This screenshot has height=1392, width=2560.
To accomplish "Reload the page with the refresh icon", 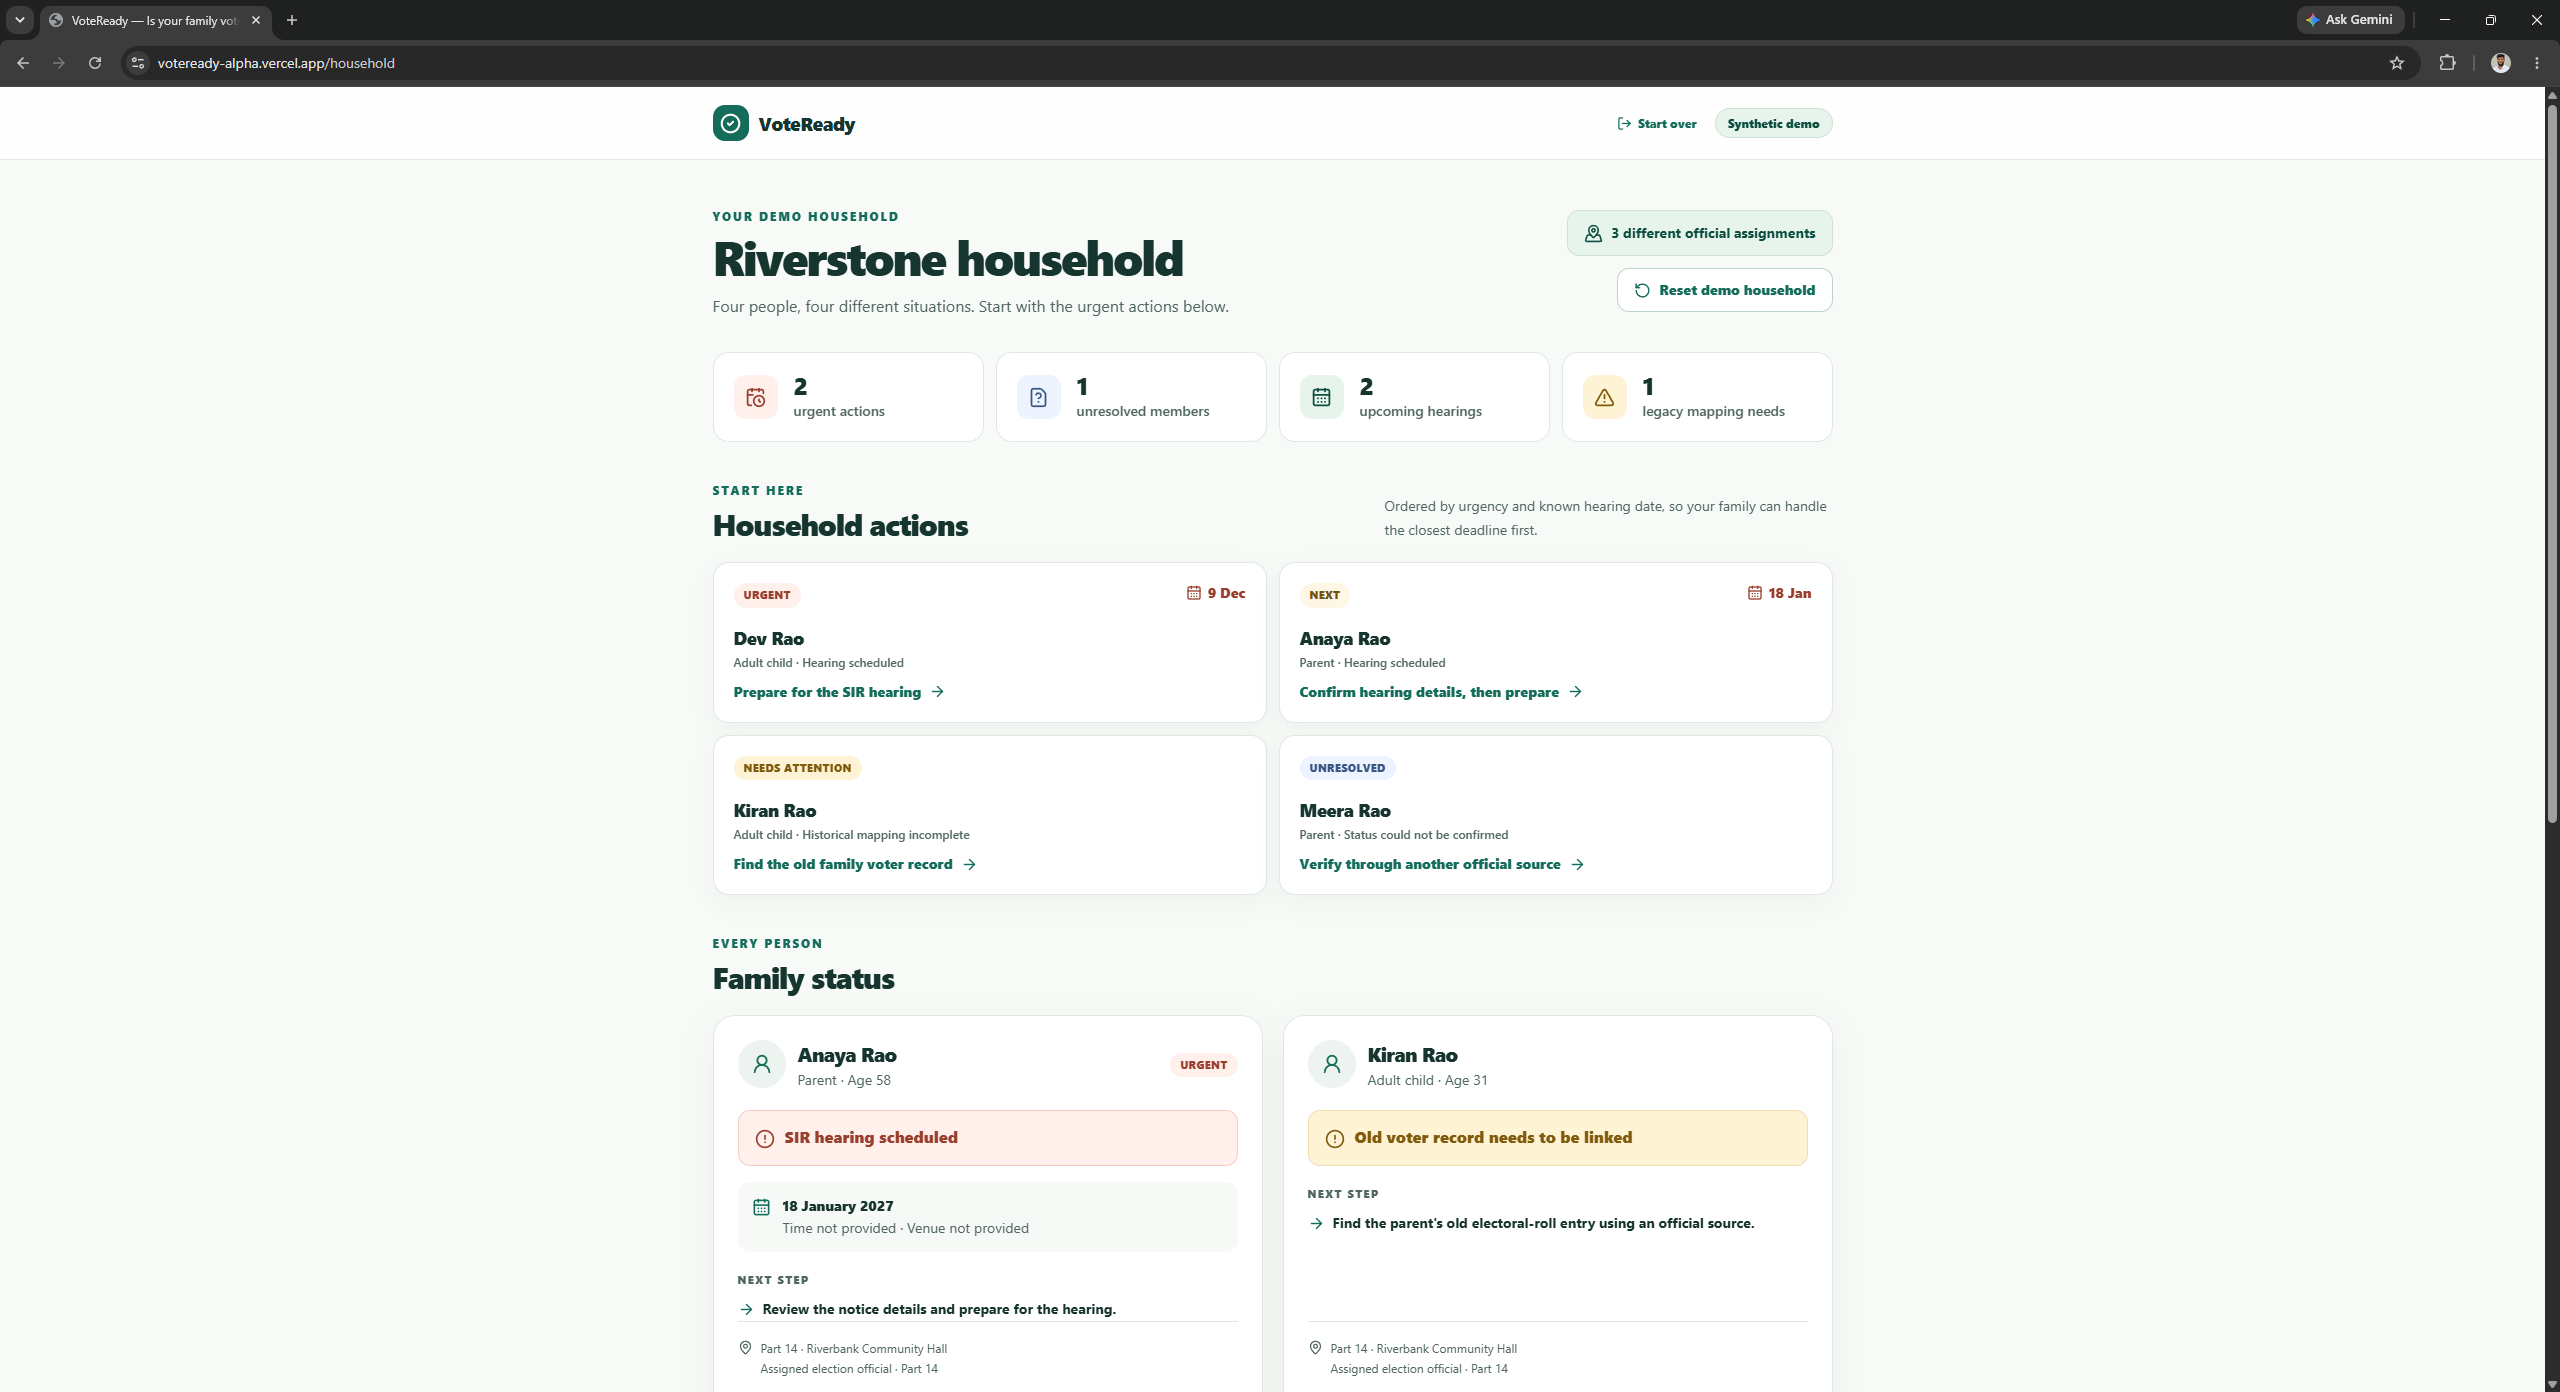I will point(95,63).
